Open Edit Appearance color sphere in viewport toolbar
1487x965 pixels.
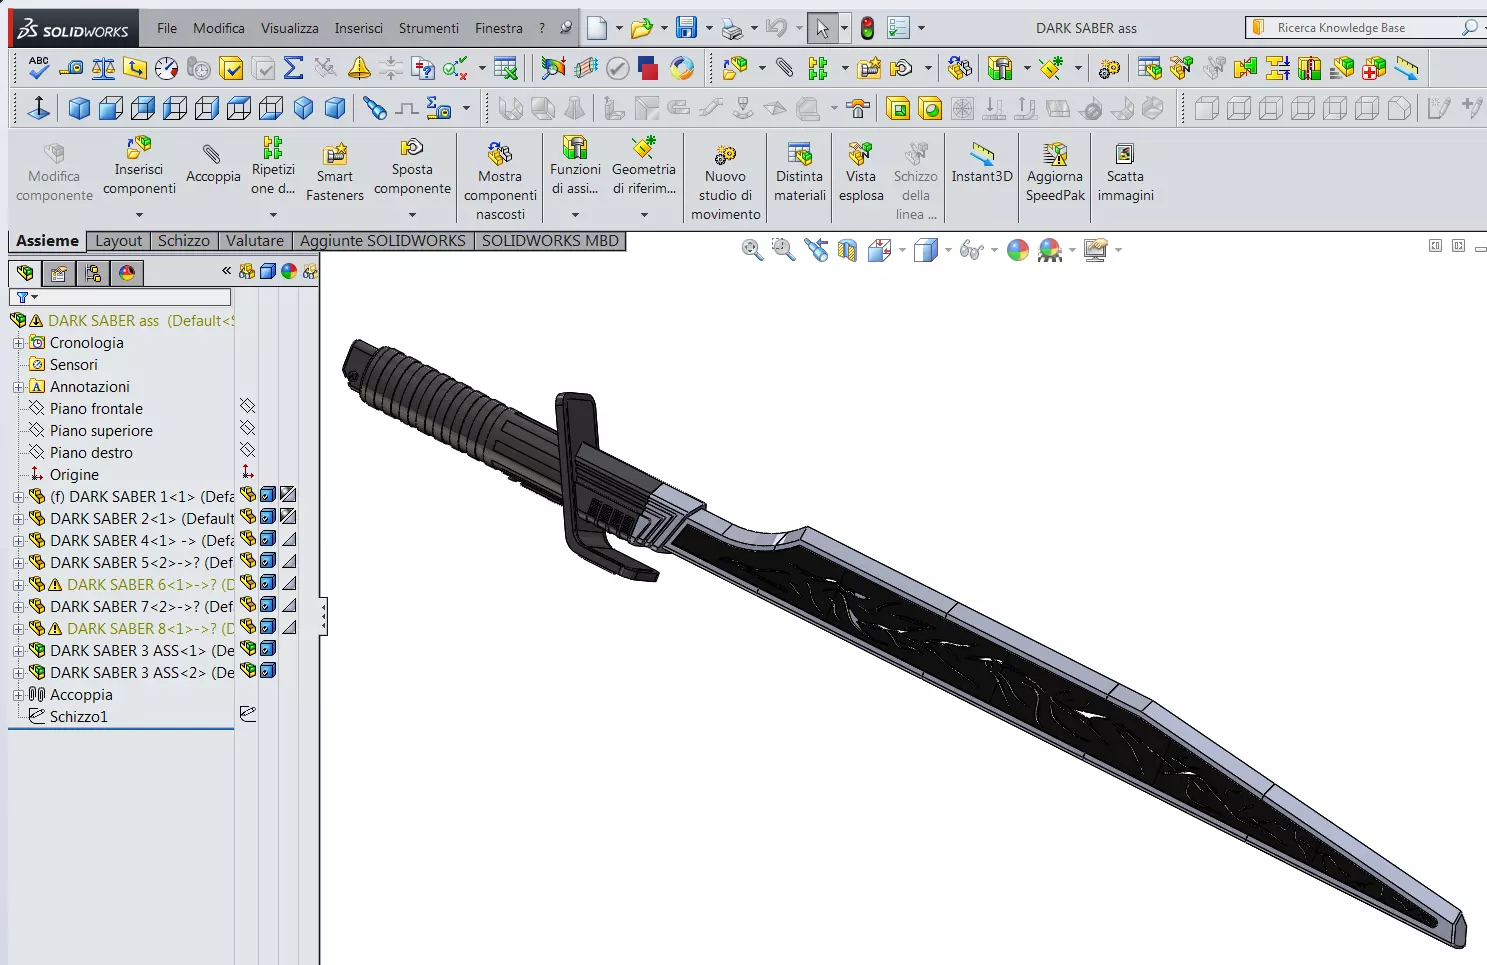pos(1018,250)
